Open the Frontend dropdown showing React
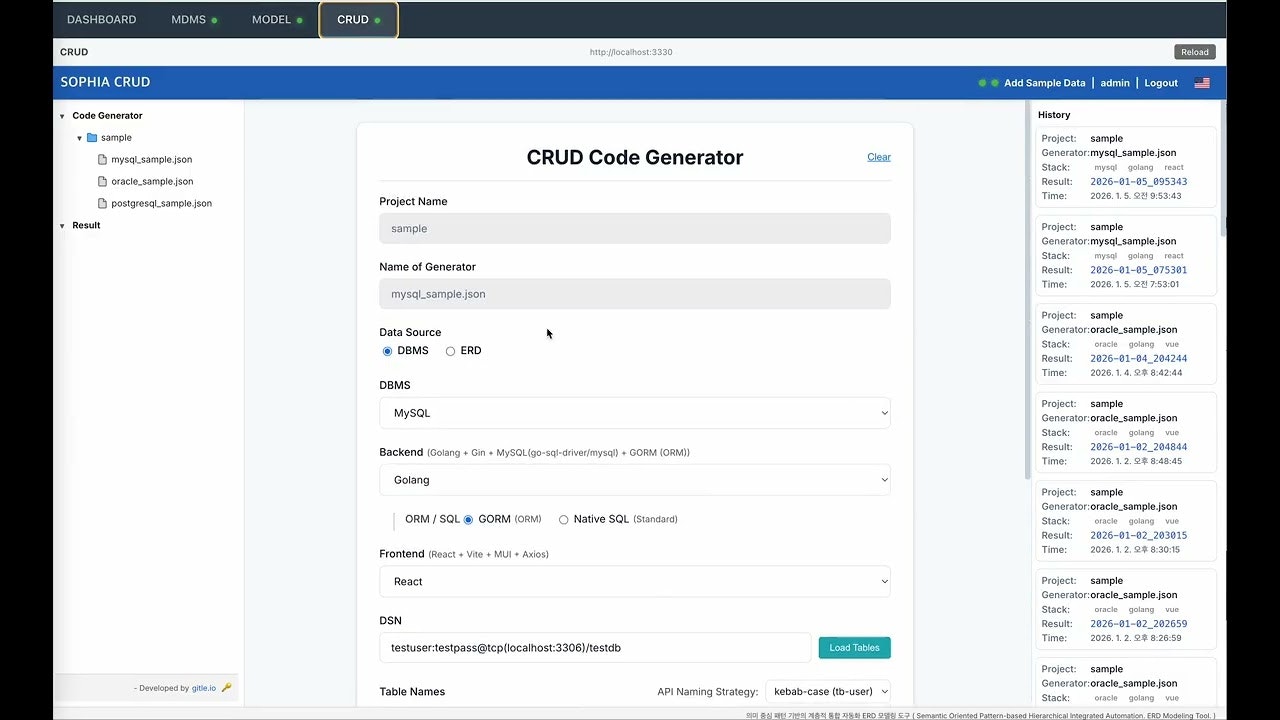 [635, 582]
